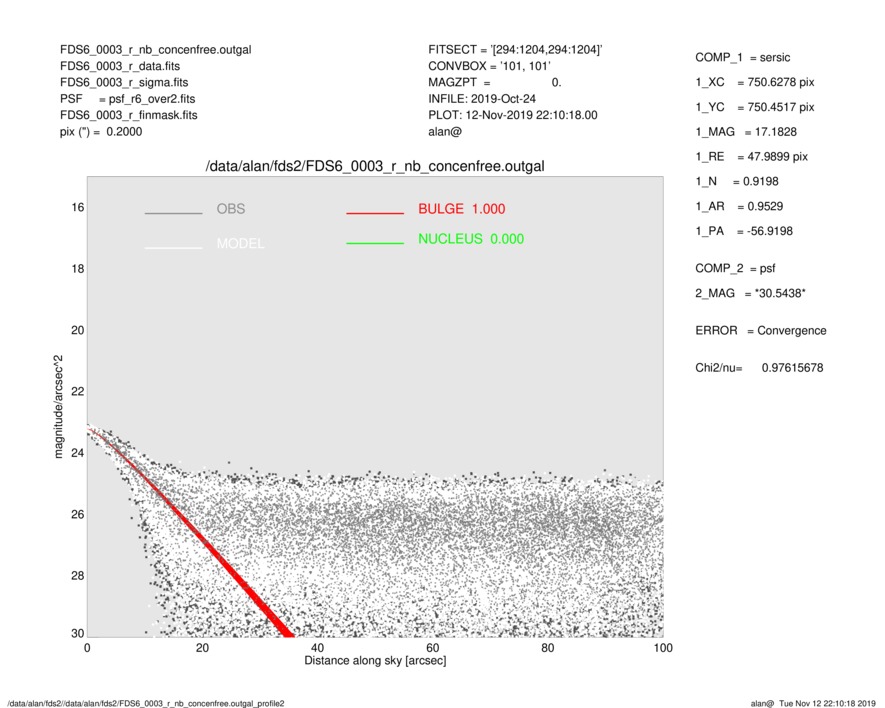This screenshot has height=708, width=885.
Task: Click the y-axis tick label 24
Action: [x=78, y=453]
